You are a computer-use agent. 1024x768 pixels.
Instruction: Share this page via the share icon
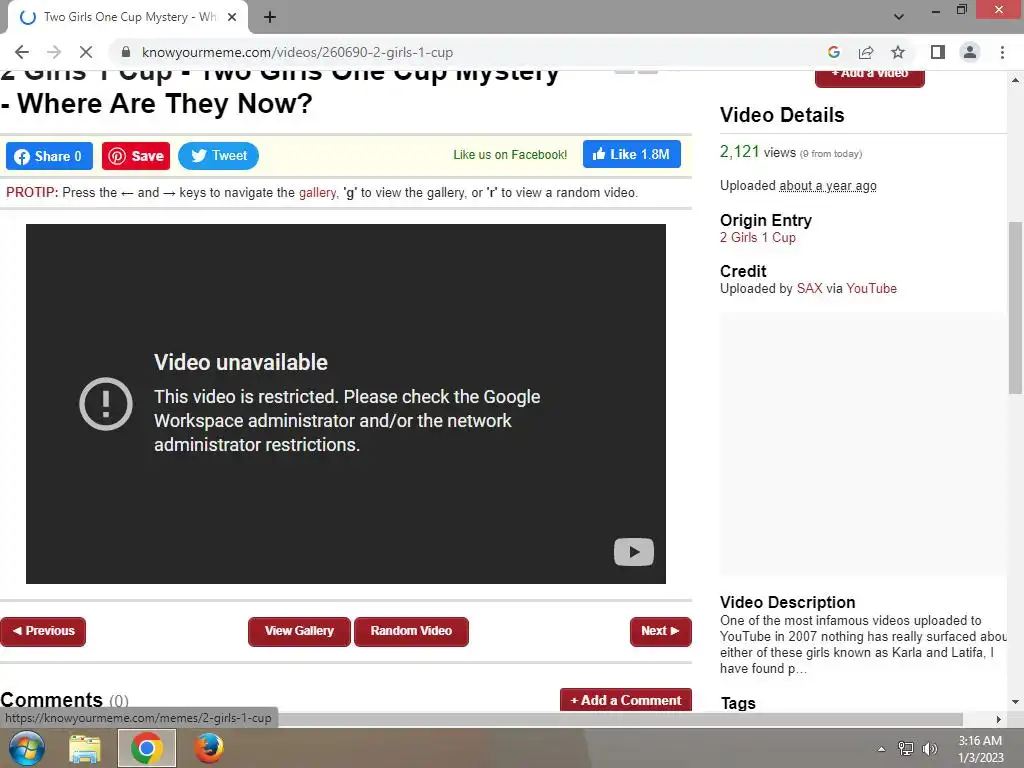[866, 52]
